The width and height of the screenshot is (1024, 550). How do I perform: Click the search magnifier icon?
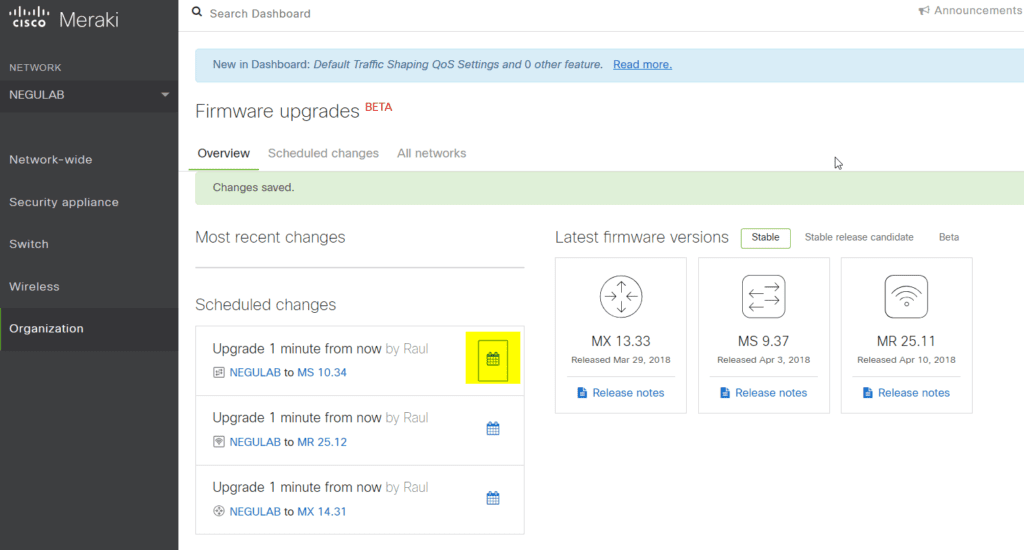[x=197, y=12]
